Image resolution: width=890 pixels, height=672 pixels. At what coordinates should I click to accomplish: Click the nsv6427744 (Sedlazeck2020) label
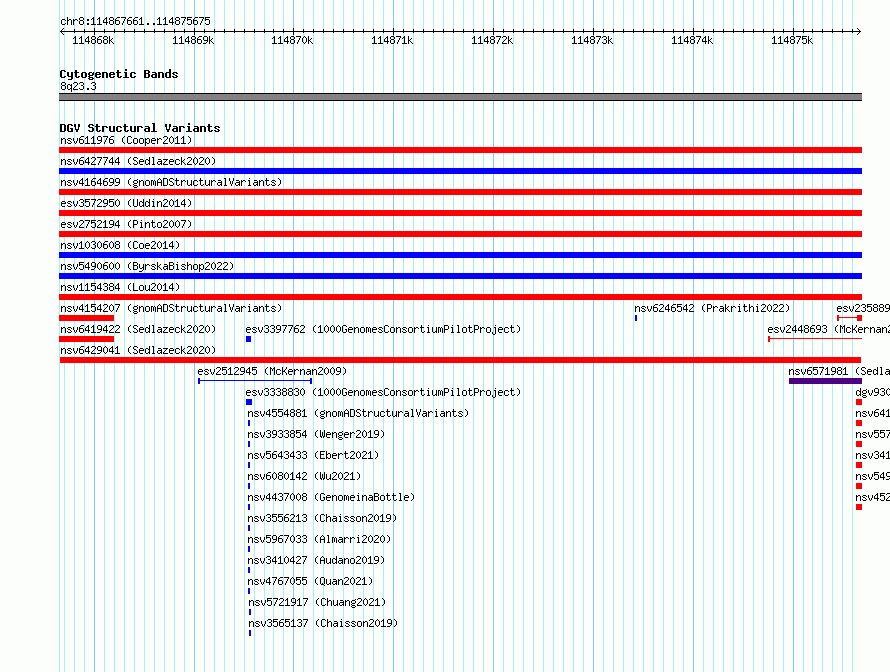(138, 161)
